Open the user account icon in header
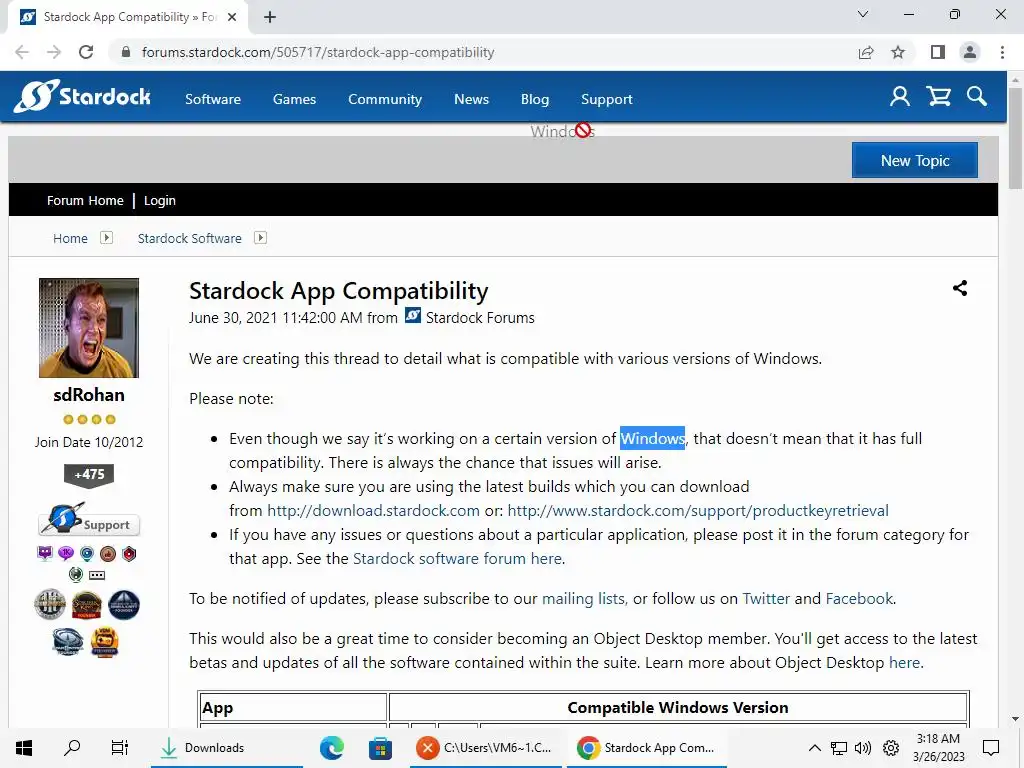1024x768 pixels. (x=899, y=97)
